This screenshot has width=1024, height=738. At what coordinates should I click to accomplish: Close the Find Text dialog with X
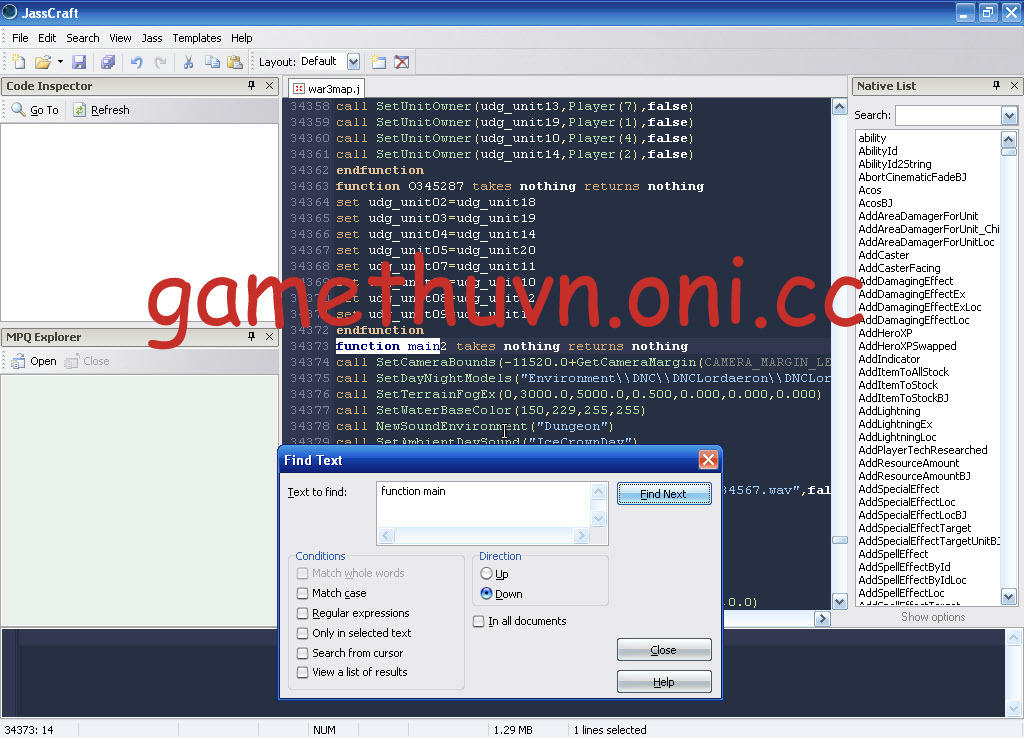coord(708,460)
